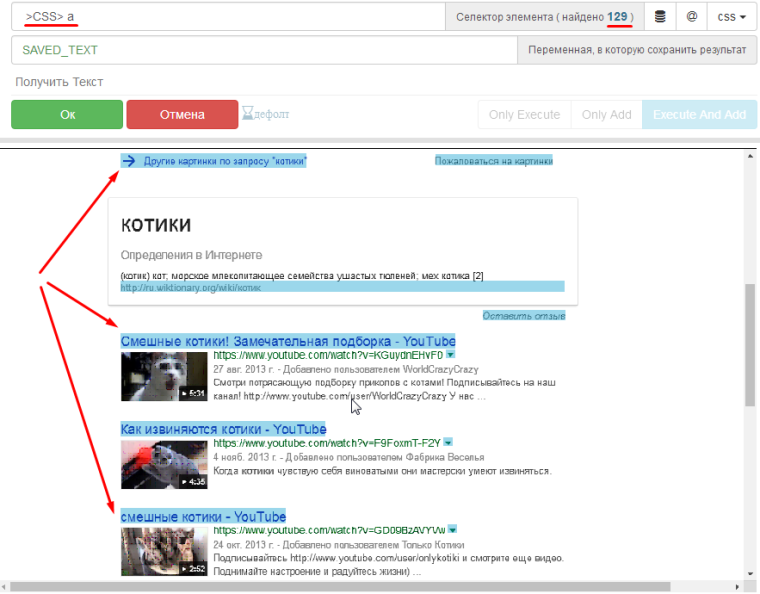
Task: Click the red Отмена button
Action: 182,114
